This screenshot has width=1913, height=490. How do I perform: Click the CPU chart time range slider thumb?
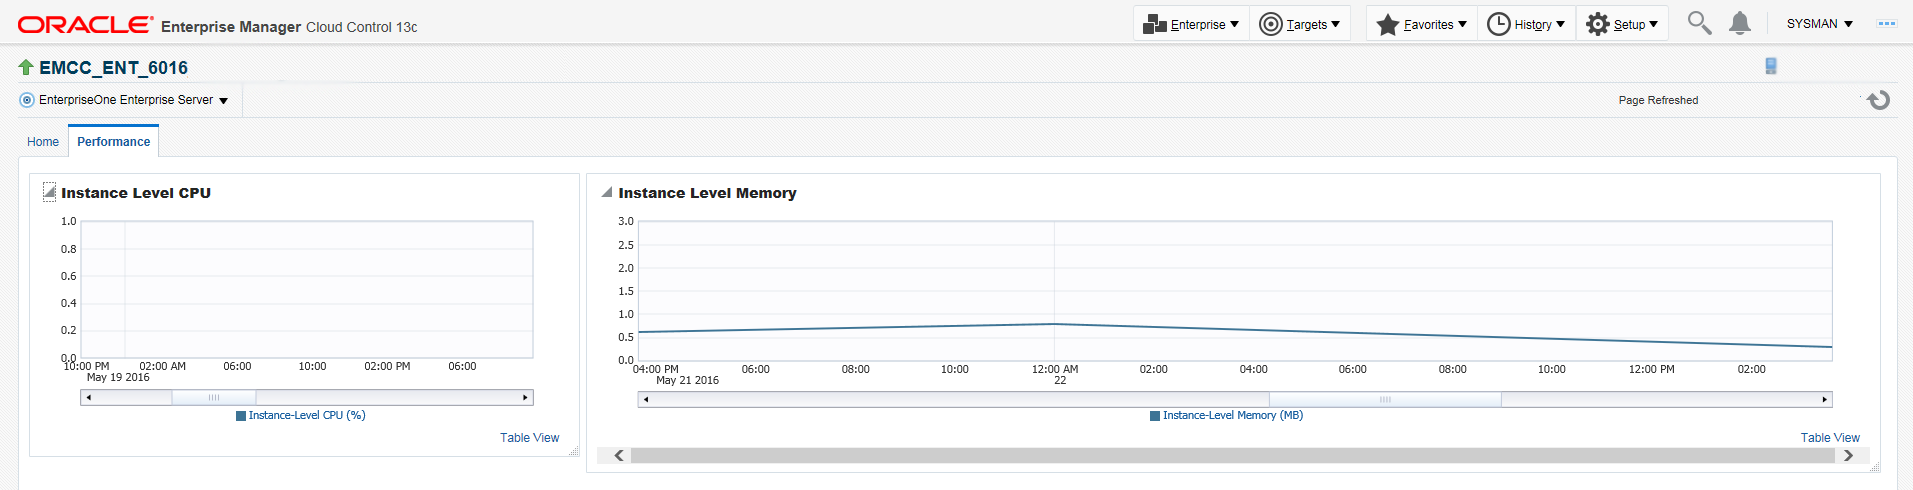tap(213, 398)
